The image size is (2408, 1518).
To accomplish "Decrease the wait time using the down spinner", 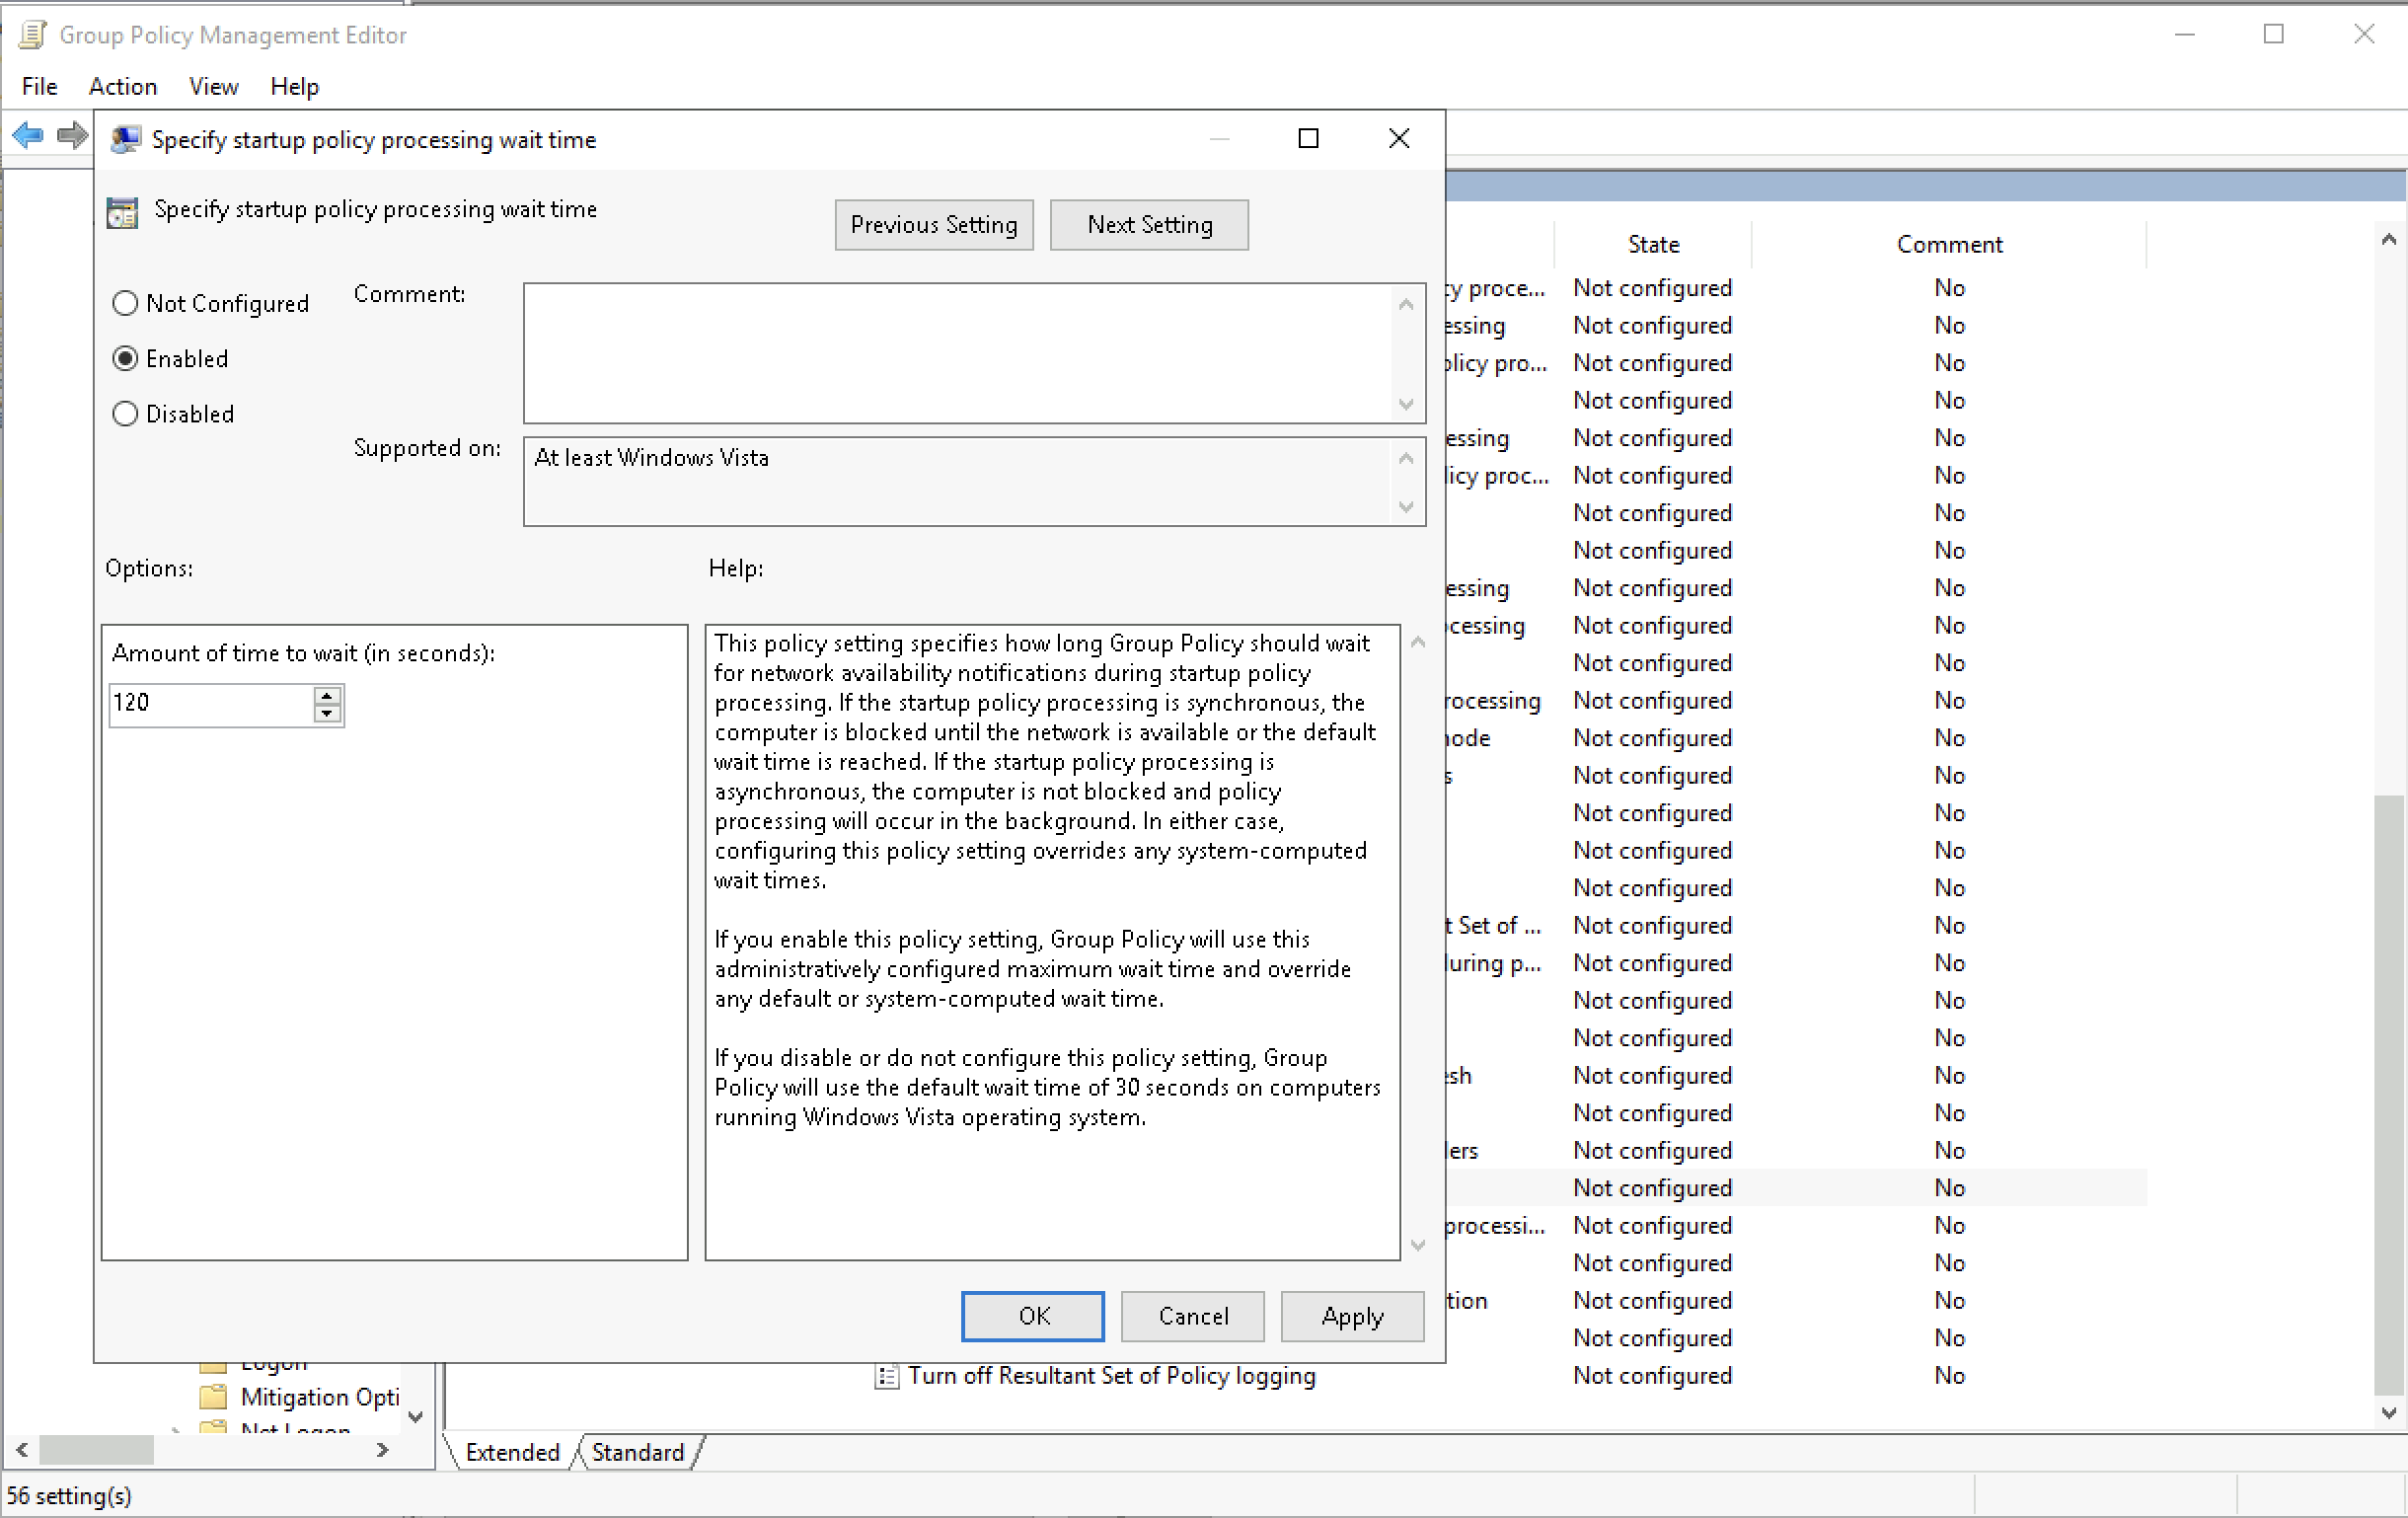I will (327, 713).
